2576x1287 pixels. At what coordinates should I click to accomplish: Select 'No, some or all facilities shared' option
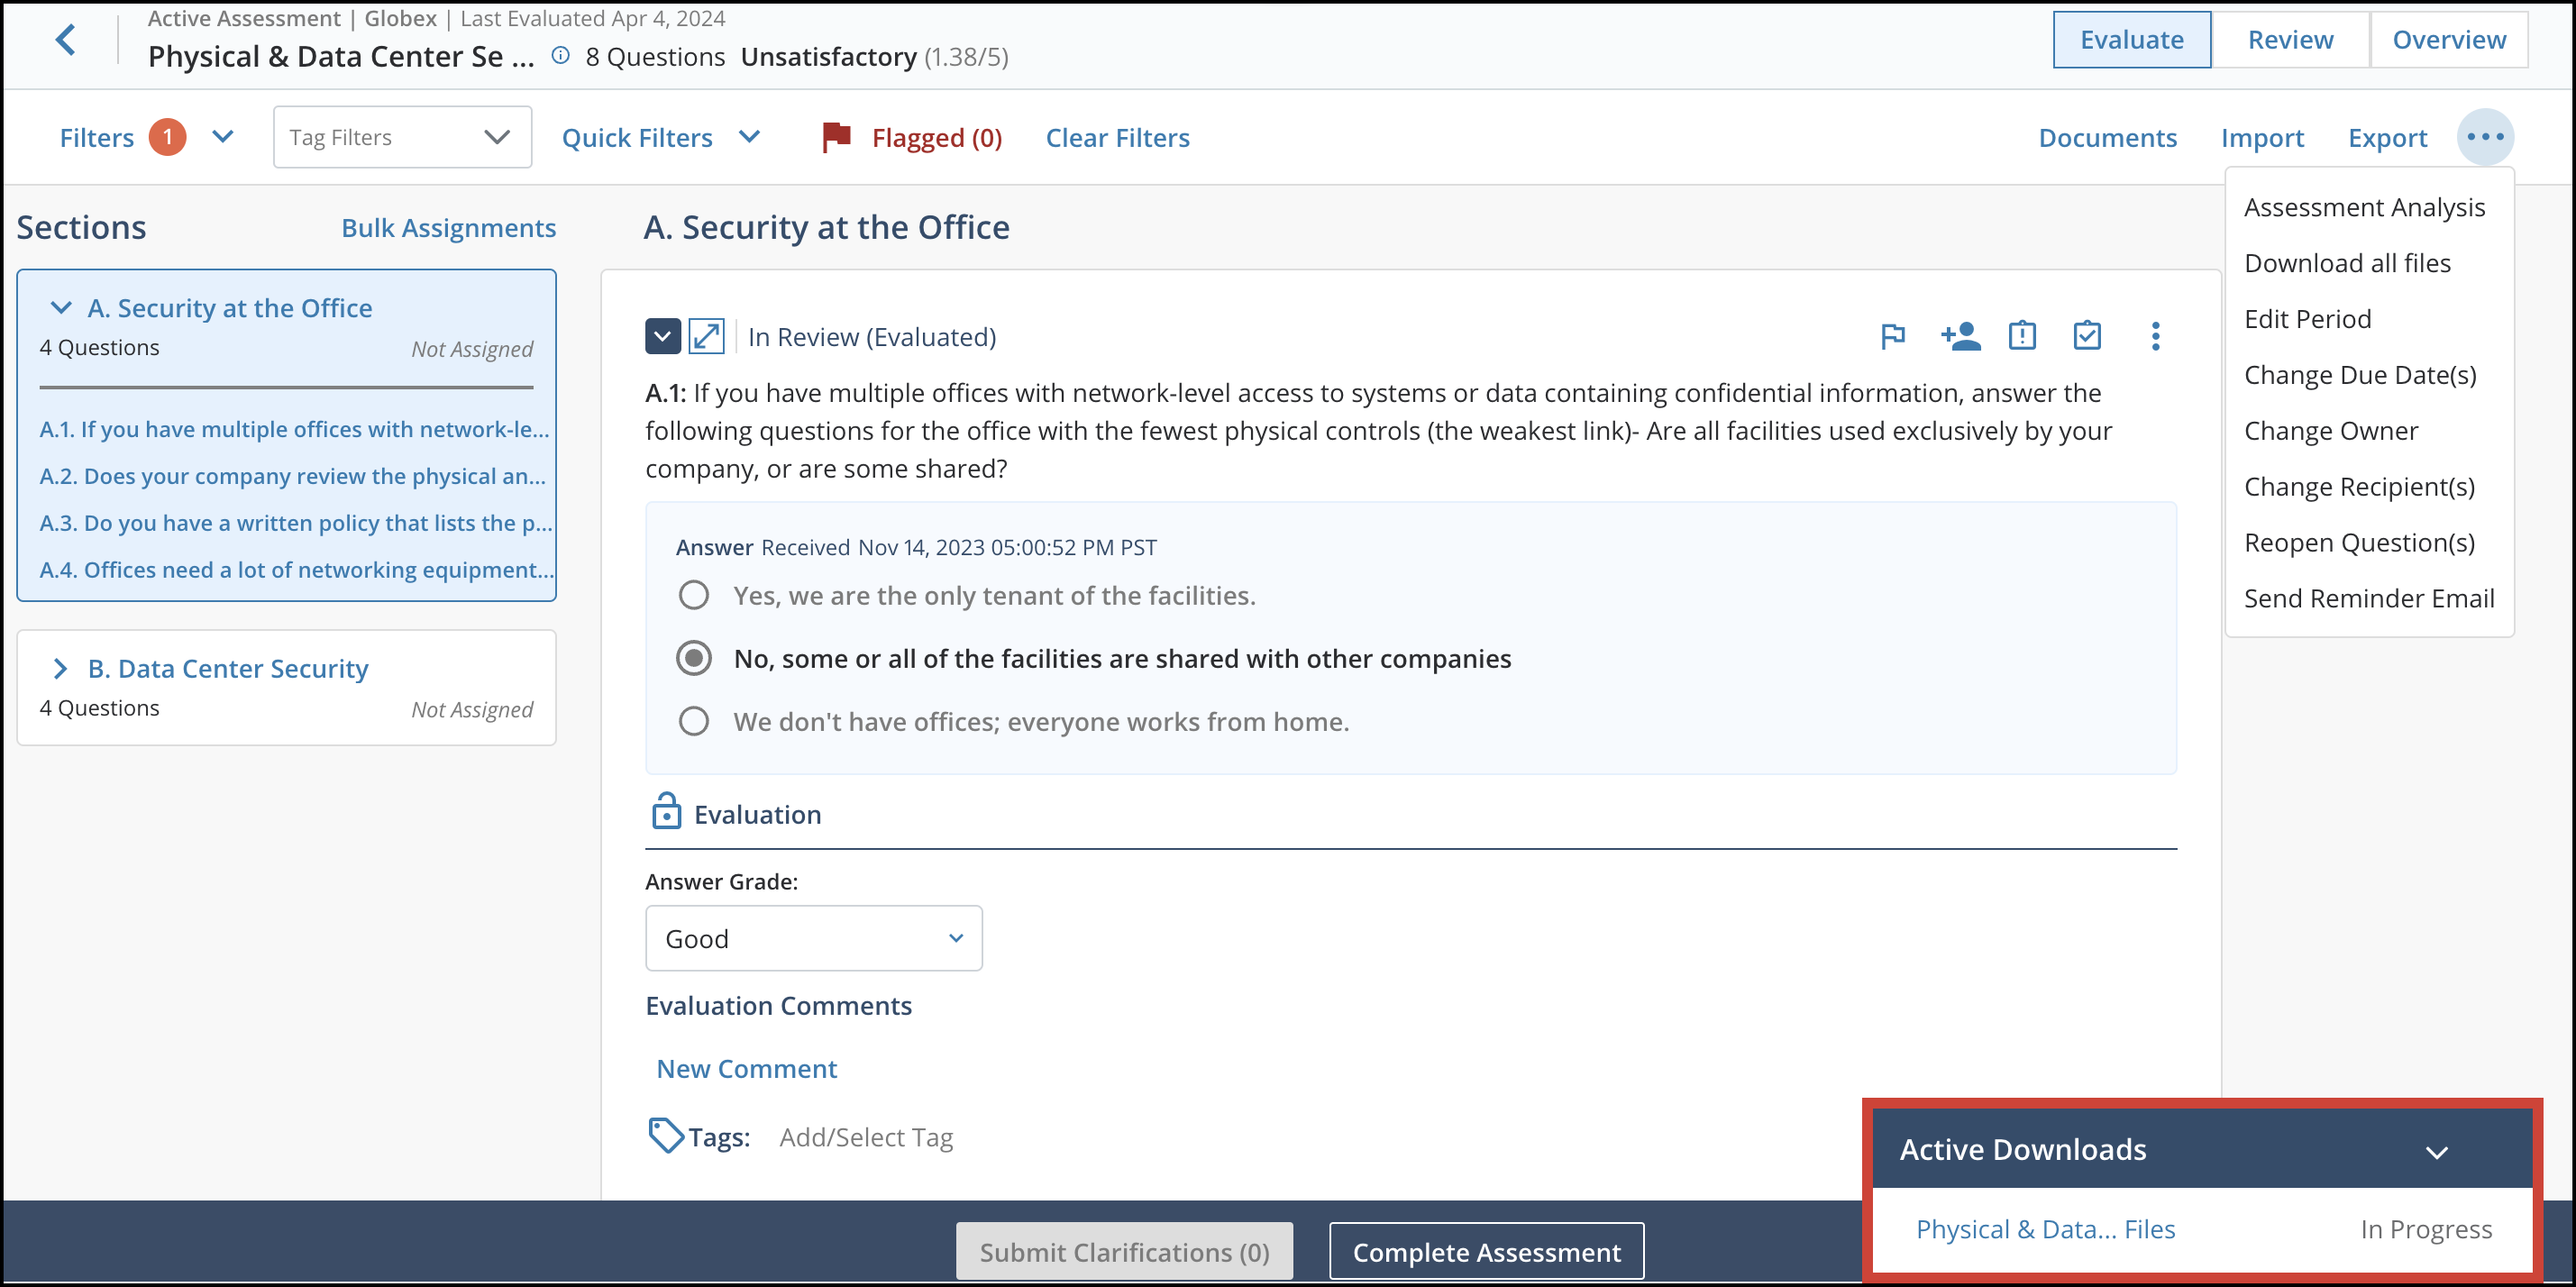694,659
